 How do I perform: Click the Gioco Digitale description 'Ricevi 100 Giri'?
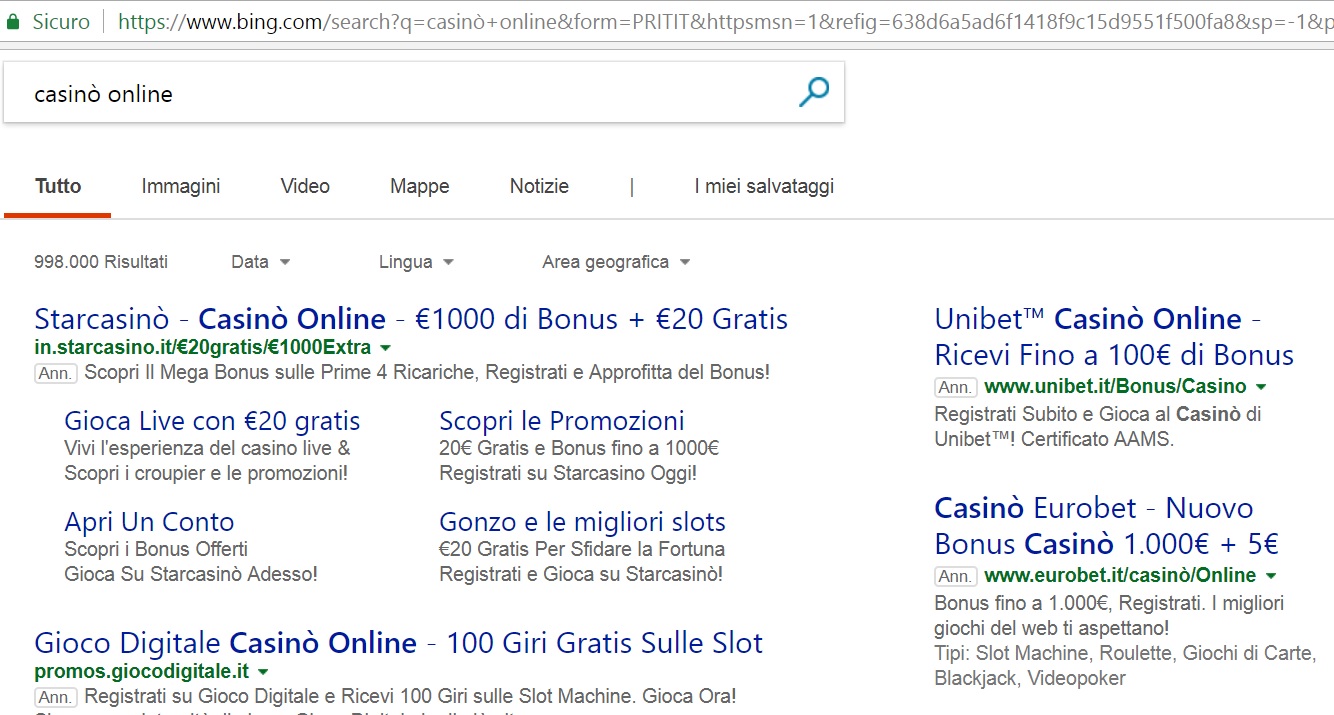[411, 695]
